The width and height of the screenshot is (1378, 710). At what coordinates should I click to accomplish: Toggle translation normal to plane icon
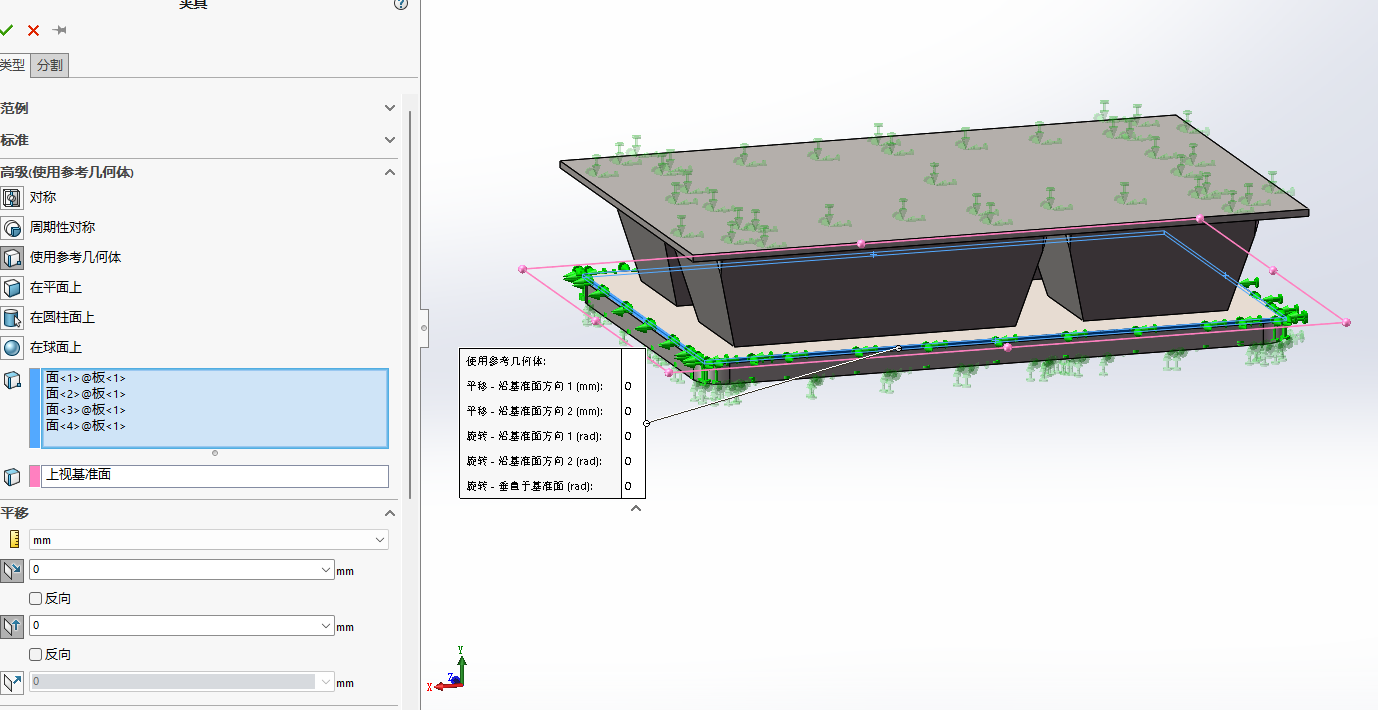coord(12,682)
